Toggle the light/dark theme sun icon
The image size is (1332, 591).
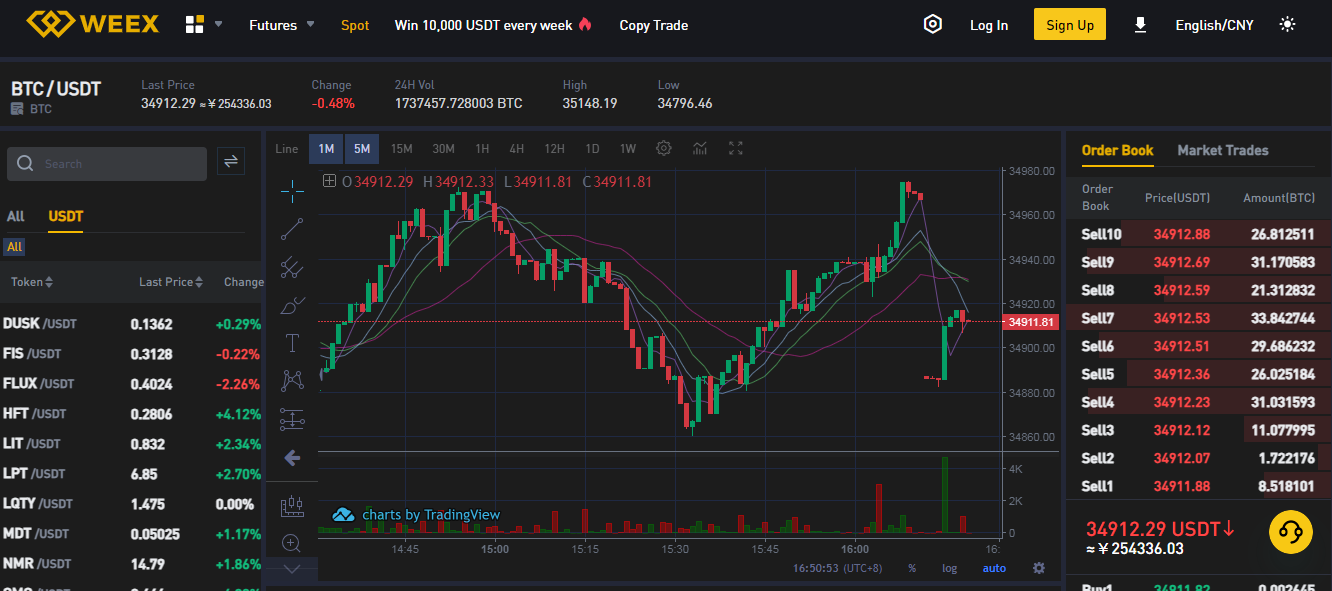coord(1288,25)
